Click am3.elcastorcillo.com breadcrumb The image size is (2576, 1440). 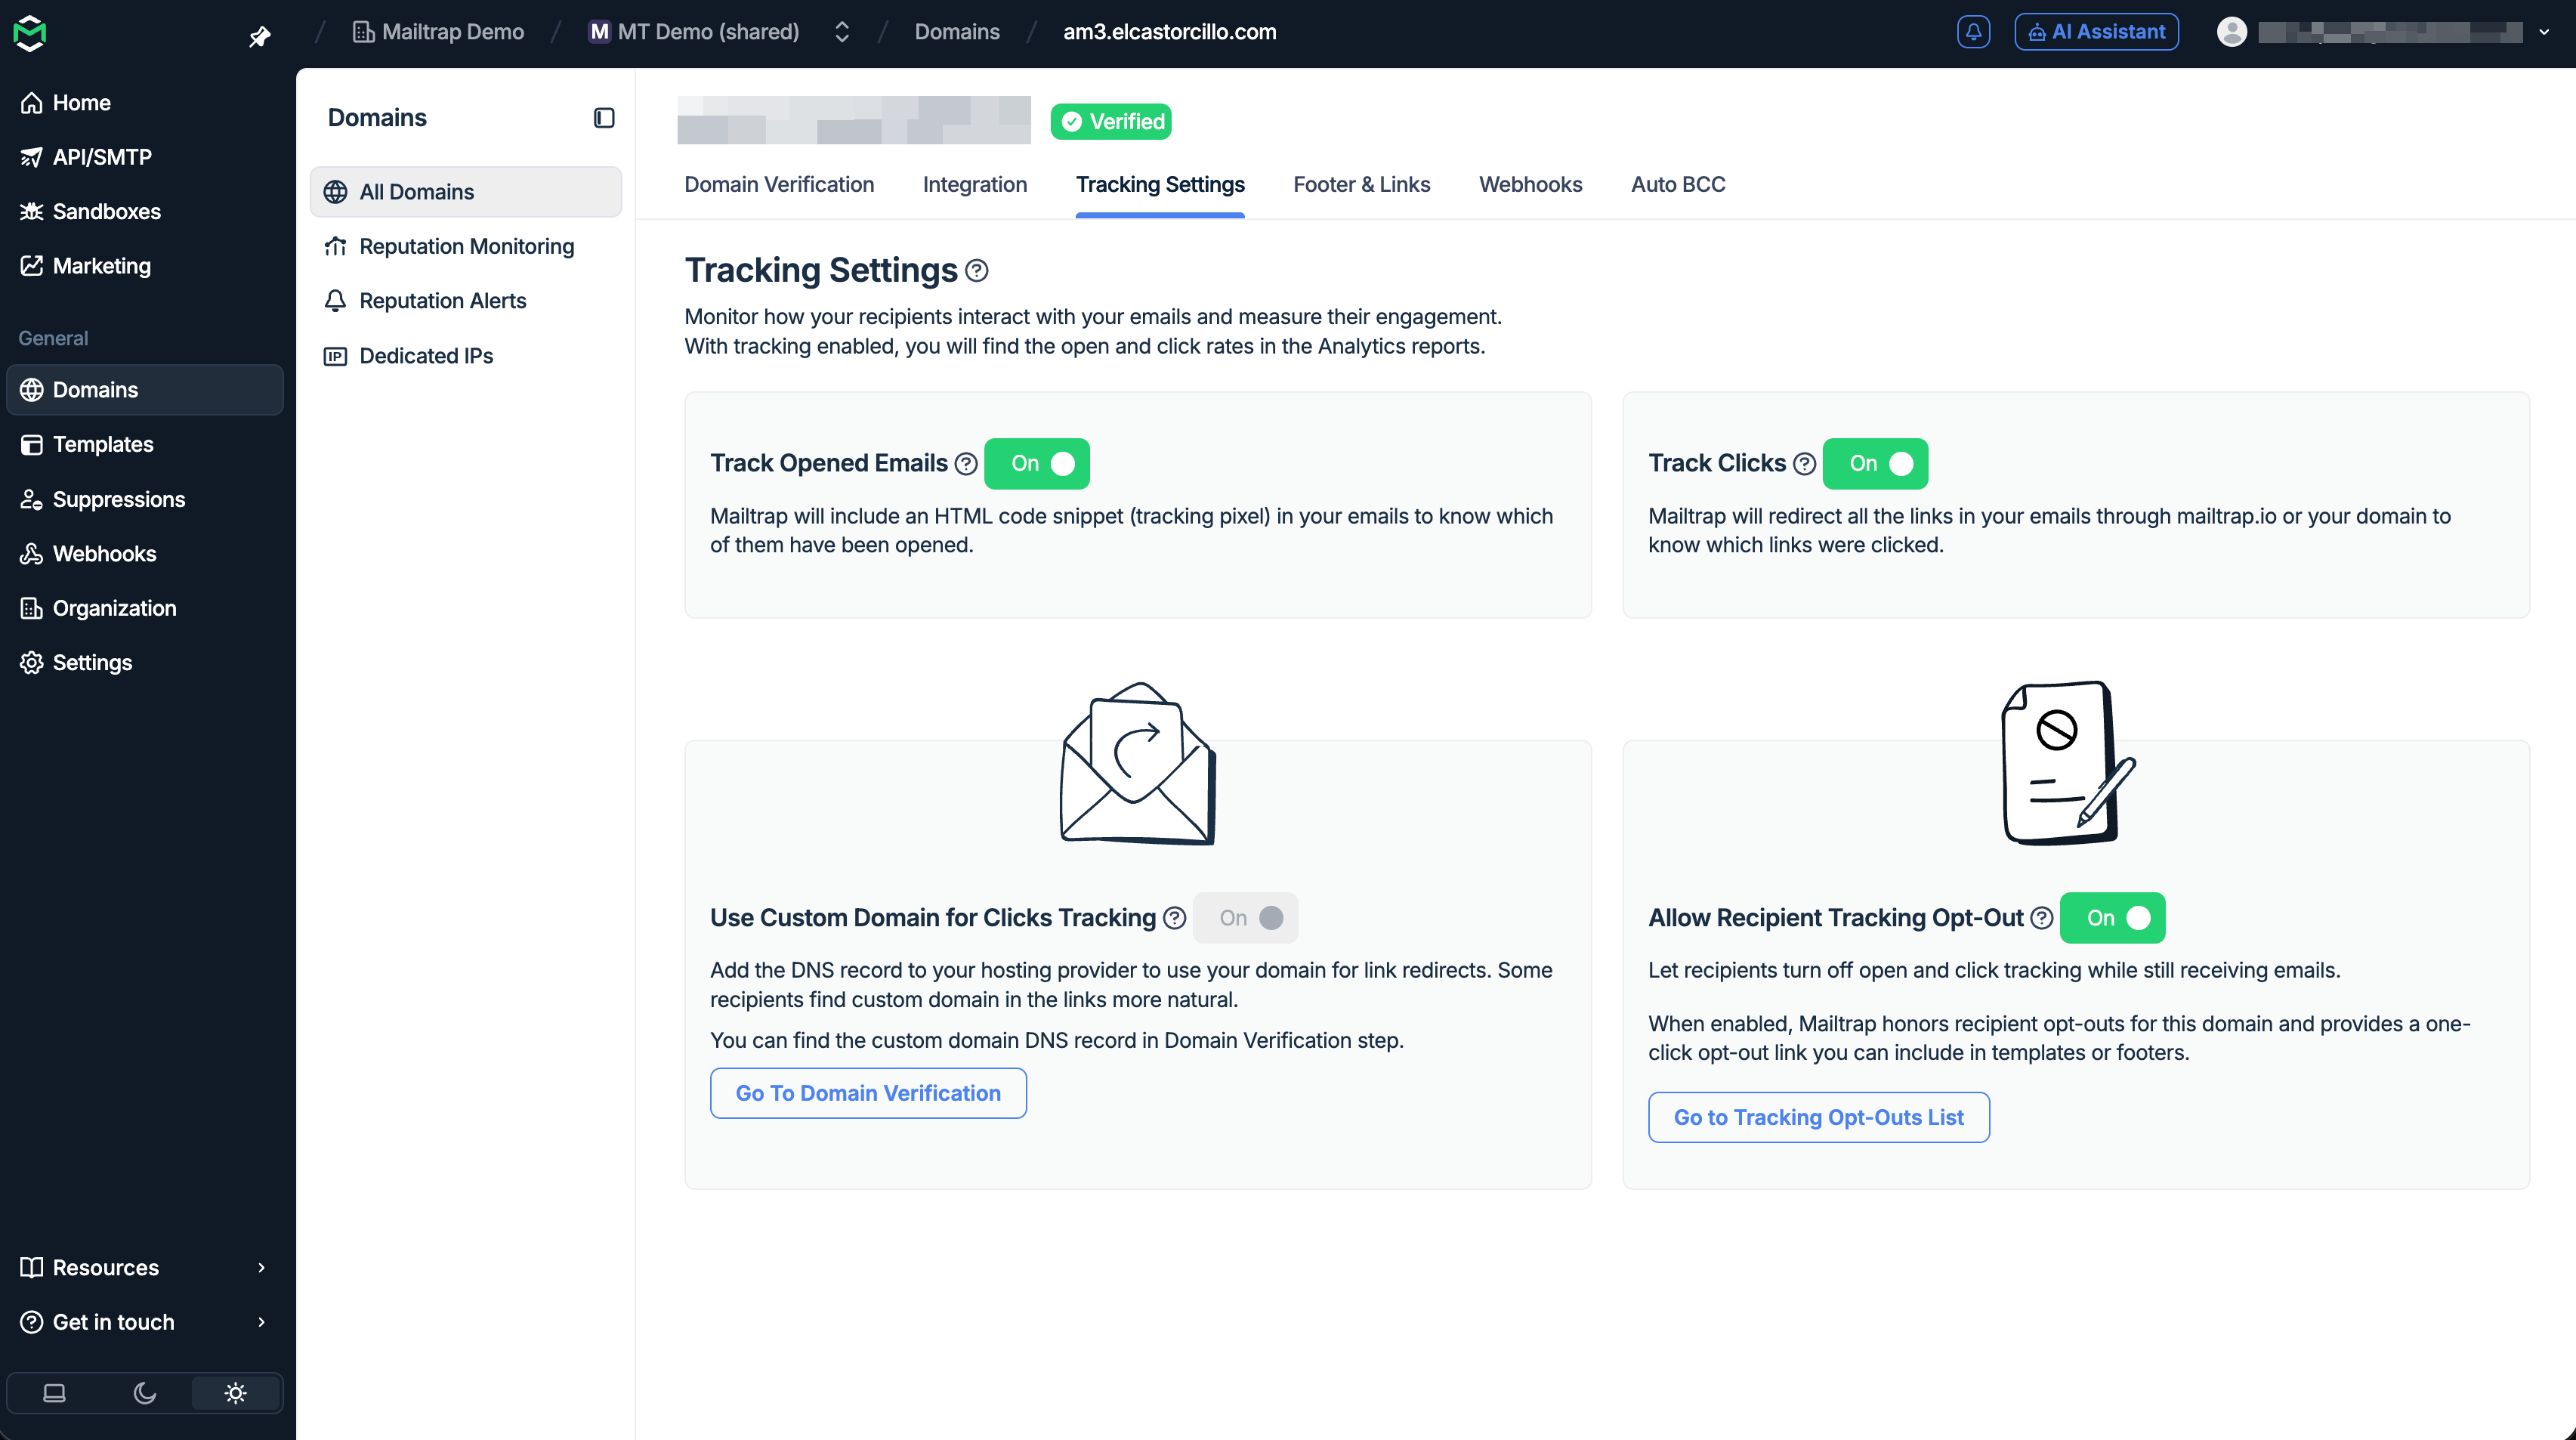click(1170, 32)
